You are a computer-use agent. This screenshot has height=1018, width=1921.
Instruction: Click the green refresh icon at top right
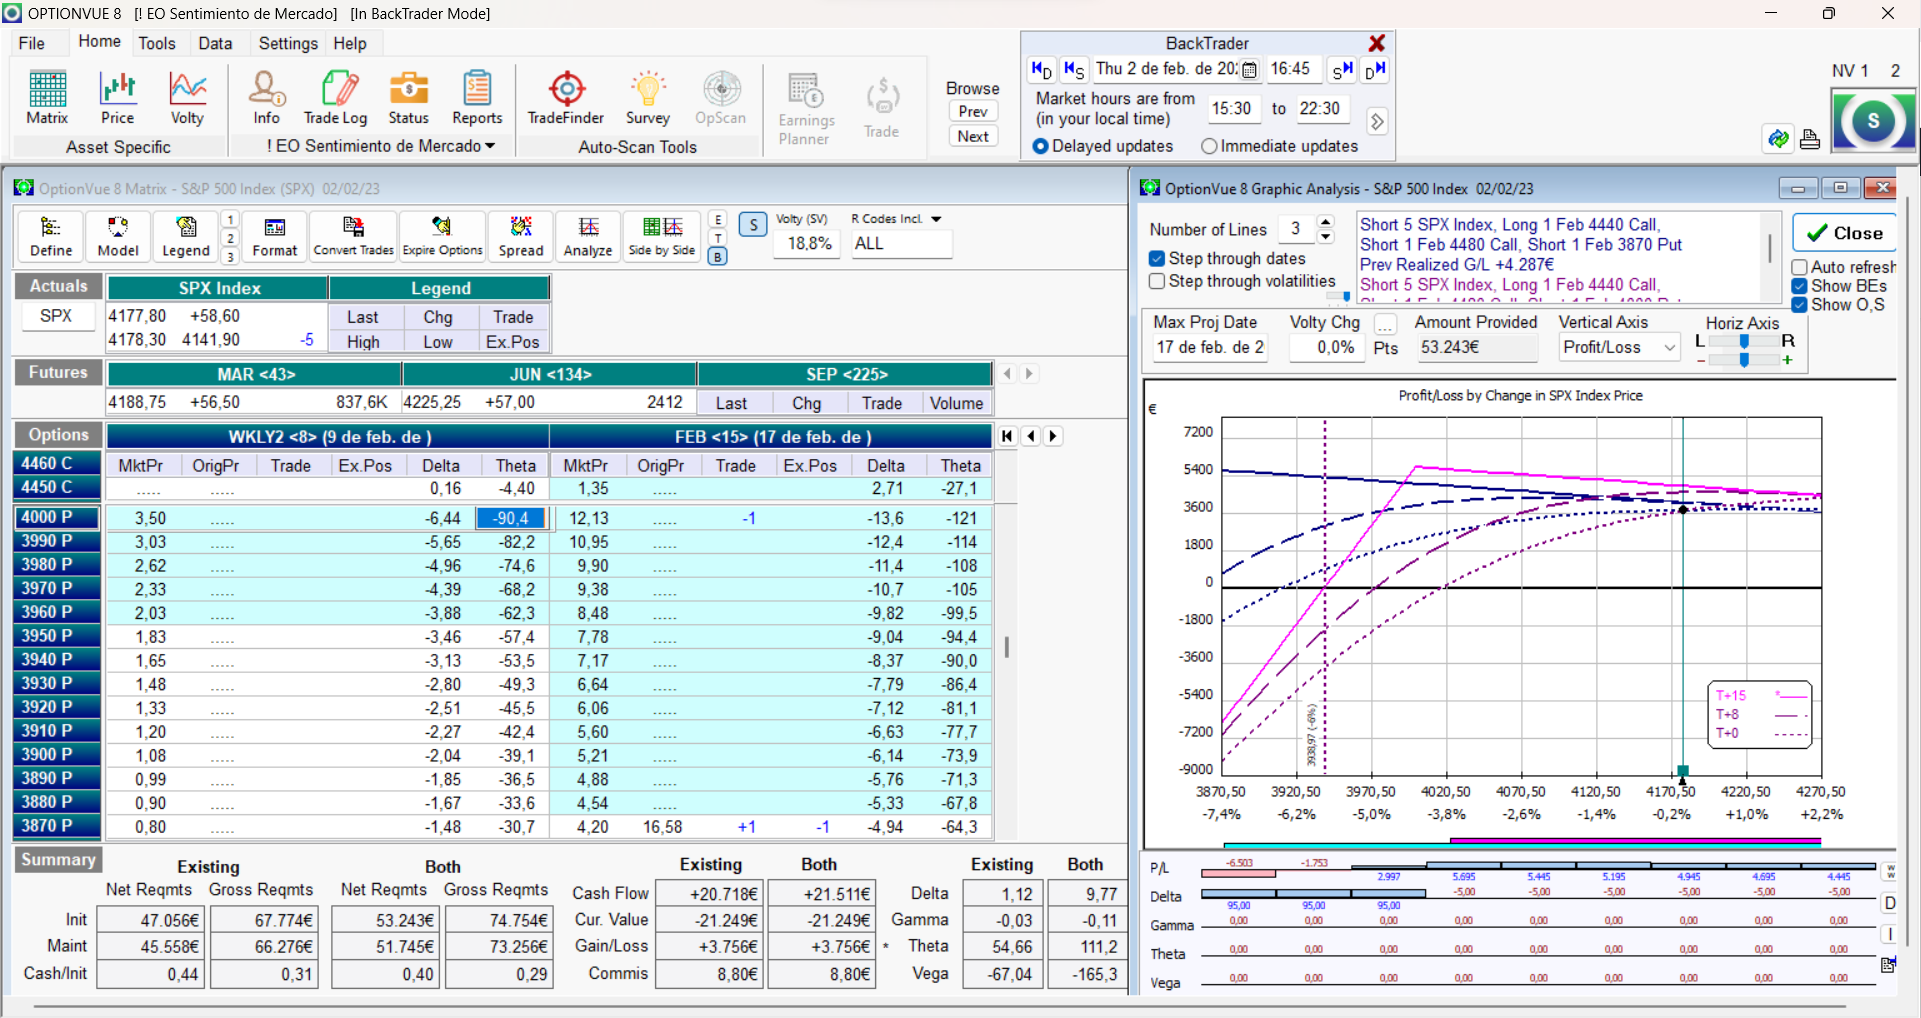click(x=1778, y=139)
